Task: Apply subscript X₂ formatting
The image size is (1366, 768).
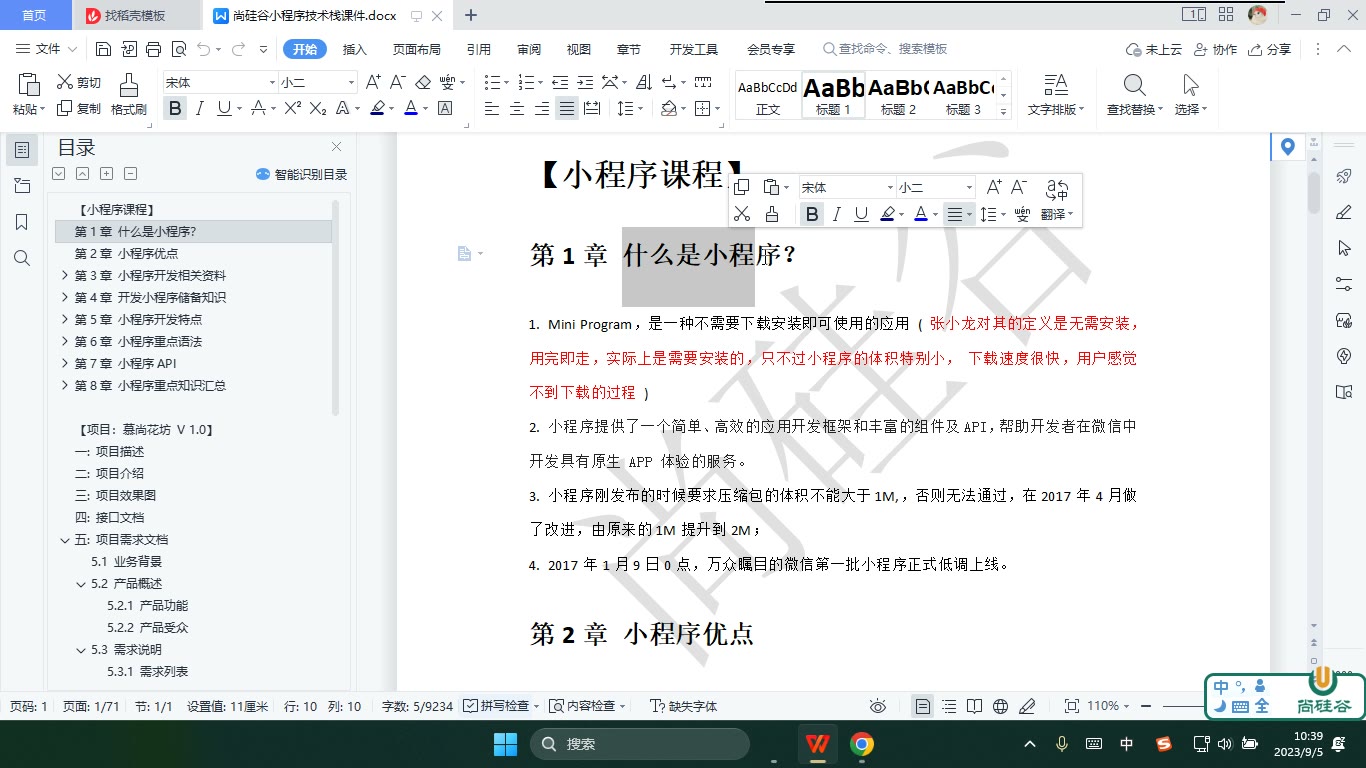Action: click(318, 109)
